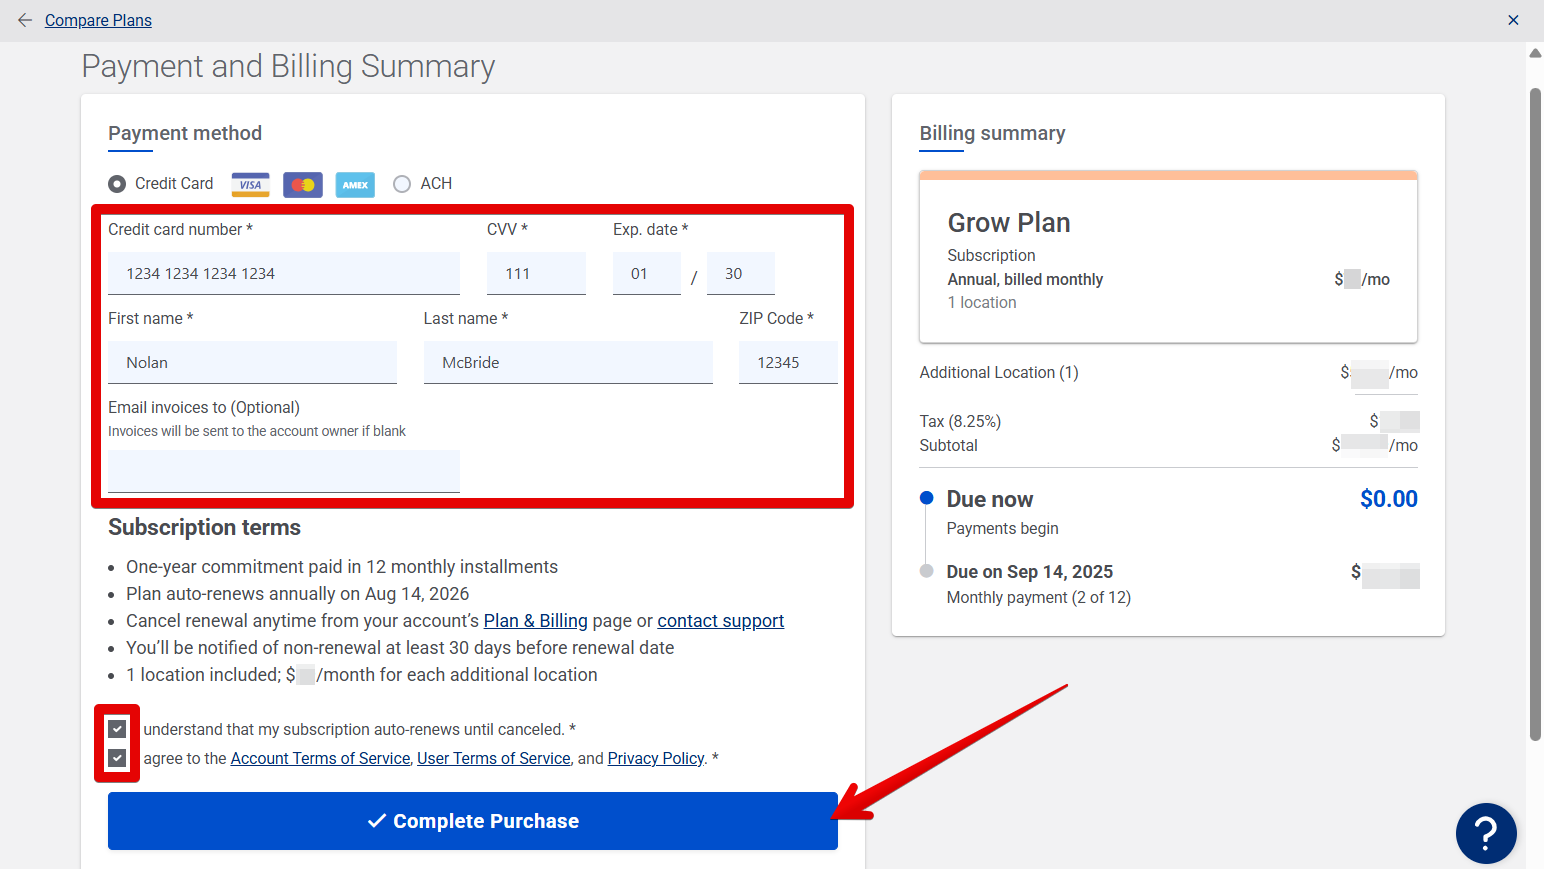Click the Complete Purchase button
This screenshot has width=1544, height=869.
point(472,820)
